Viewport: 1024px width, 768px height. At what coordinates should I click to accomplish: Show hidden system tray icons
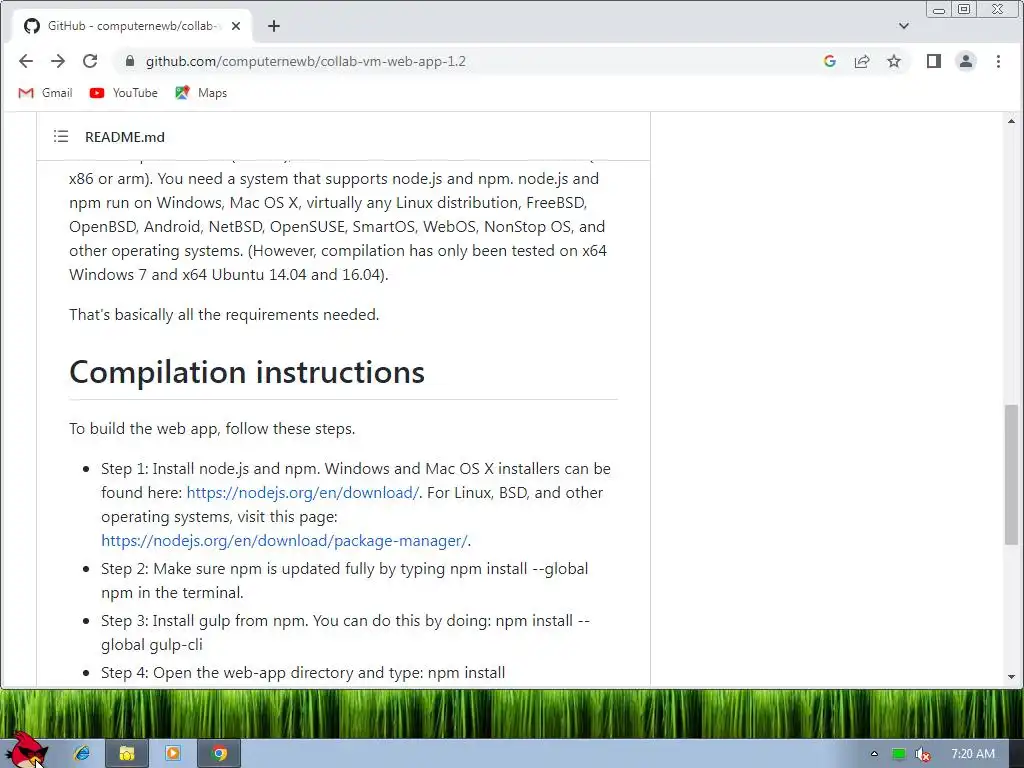point(874,754)
